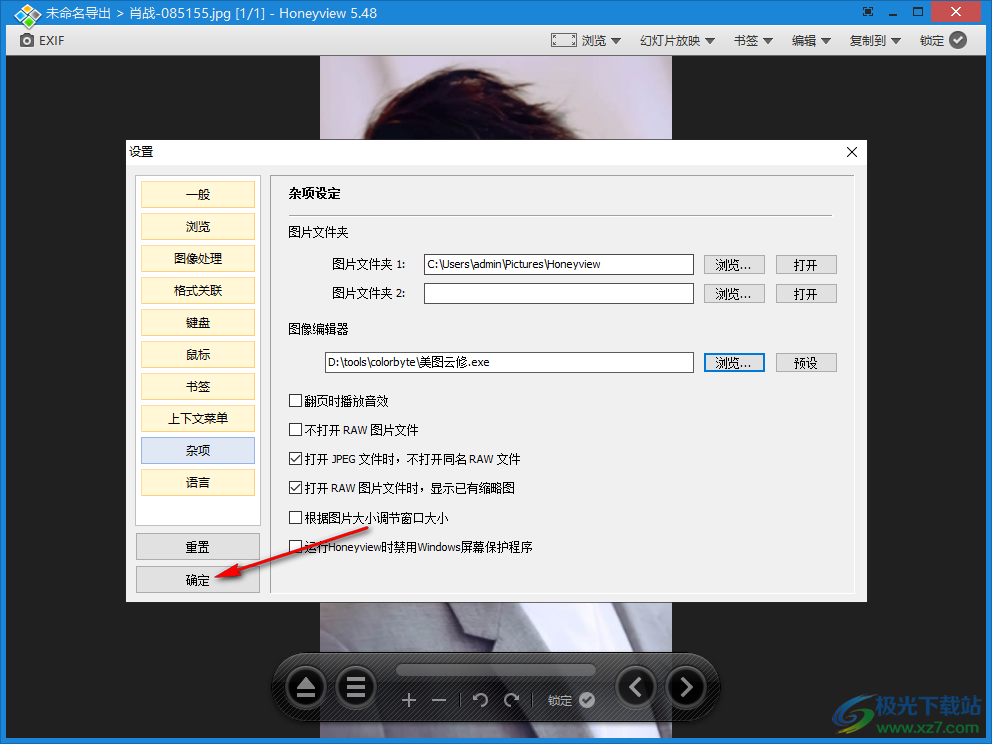Open the 一般 settings tab
992x744 pixels.
tap(198, 194)
